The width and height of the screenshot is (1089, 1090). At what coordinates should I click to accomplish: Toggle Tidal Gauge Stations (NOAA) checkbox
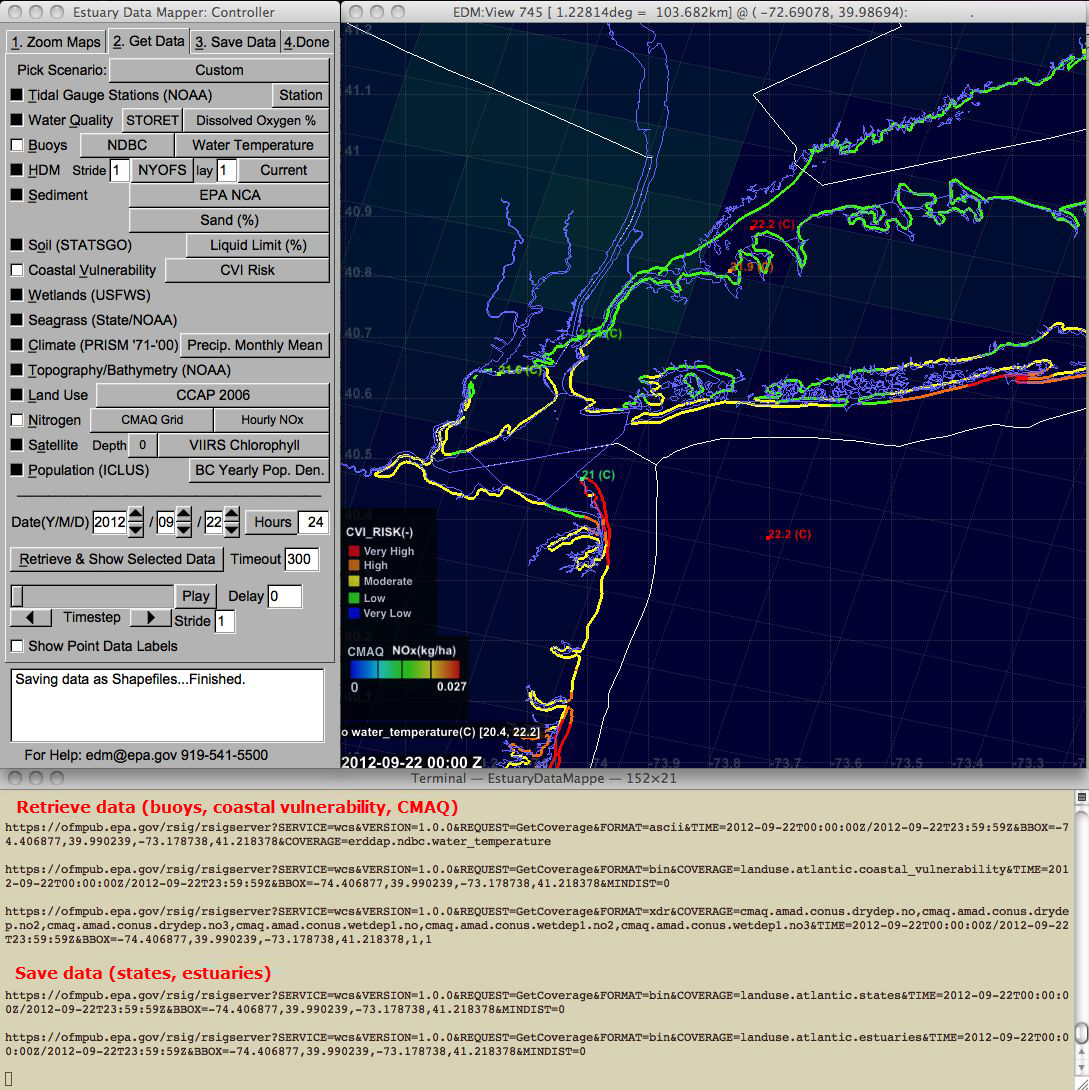click(x=17, y=95)
